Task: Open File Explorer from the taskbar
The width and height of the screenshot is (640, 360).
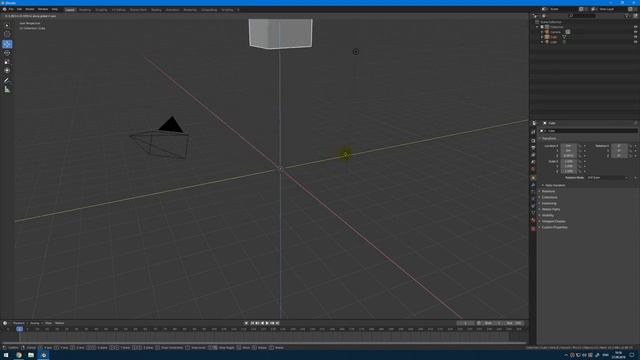Action: (x=31, y=355)
